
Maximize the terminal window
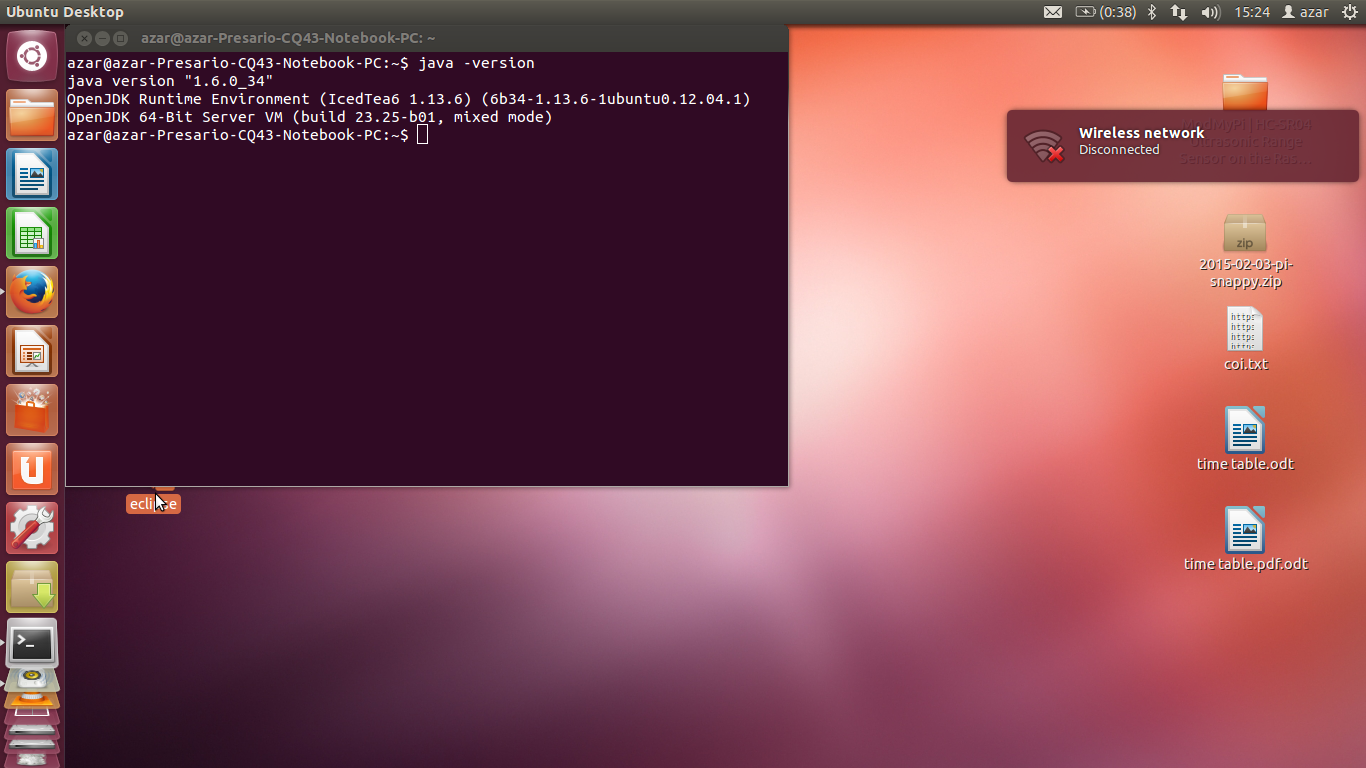point(120,38)
